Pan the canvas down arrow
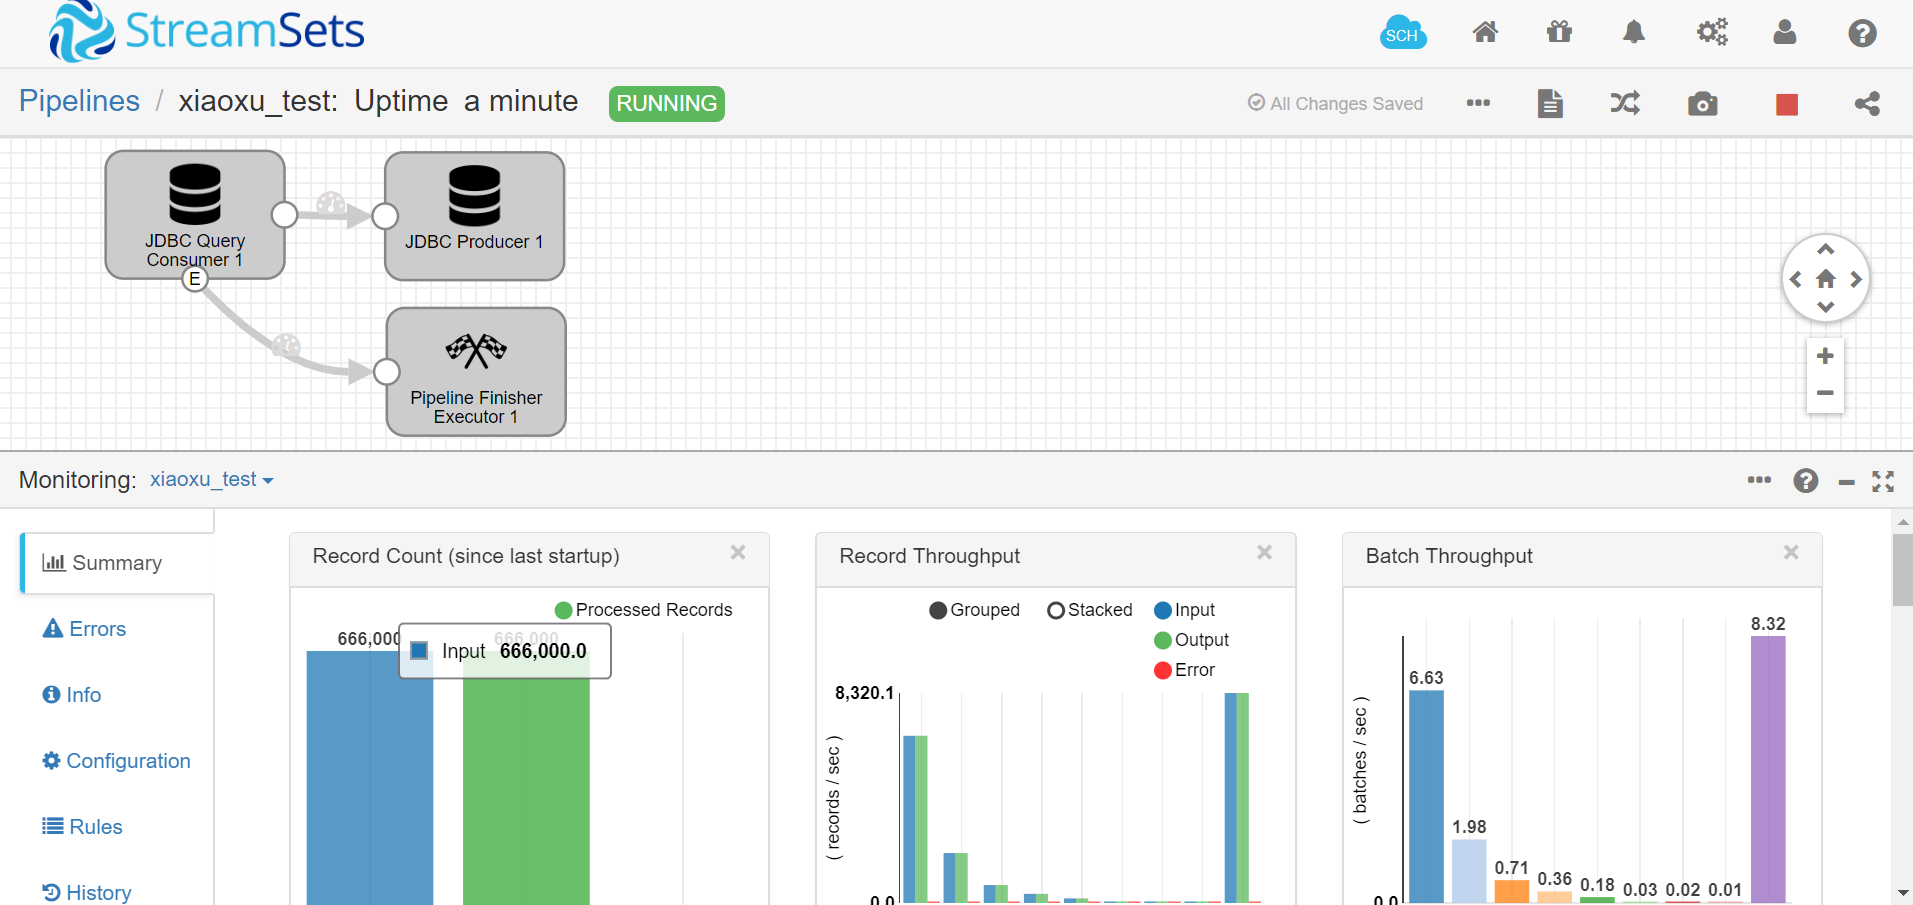Image resolution: width=1913 pixels, height=905 pixels. (x=1826, y=307)
